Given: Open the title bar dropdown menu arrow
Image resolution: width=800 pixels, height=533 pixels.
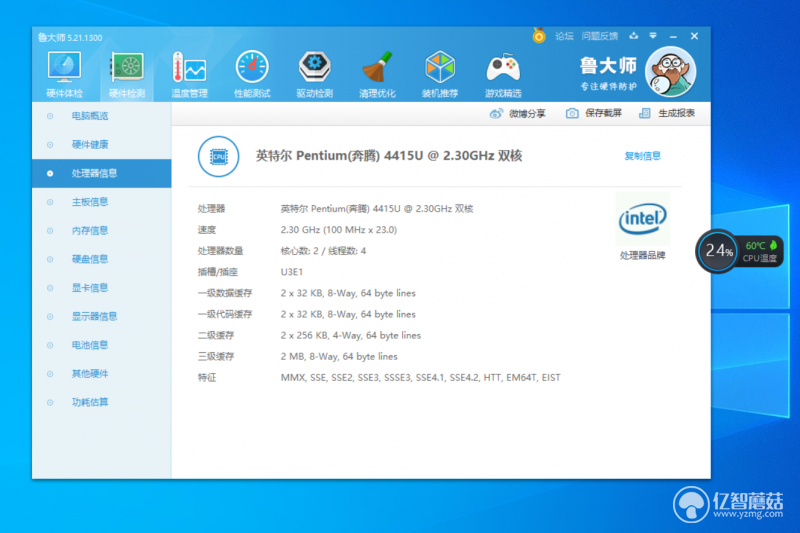Looking at the screenshot, I should (653, 36).
